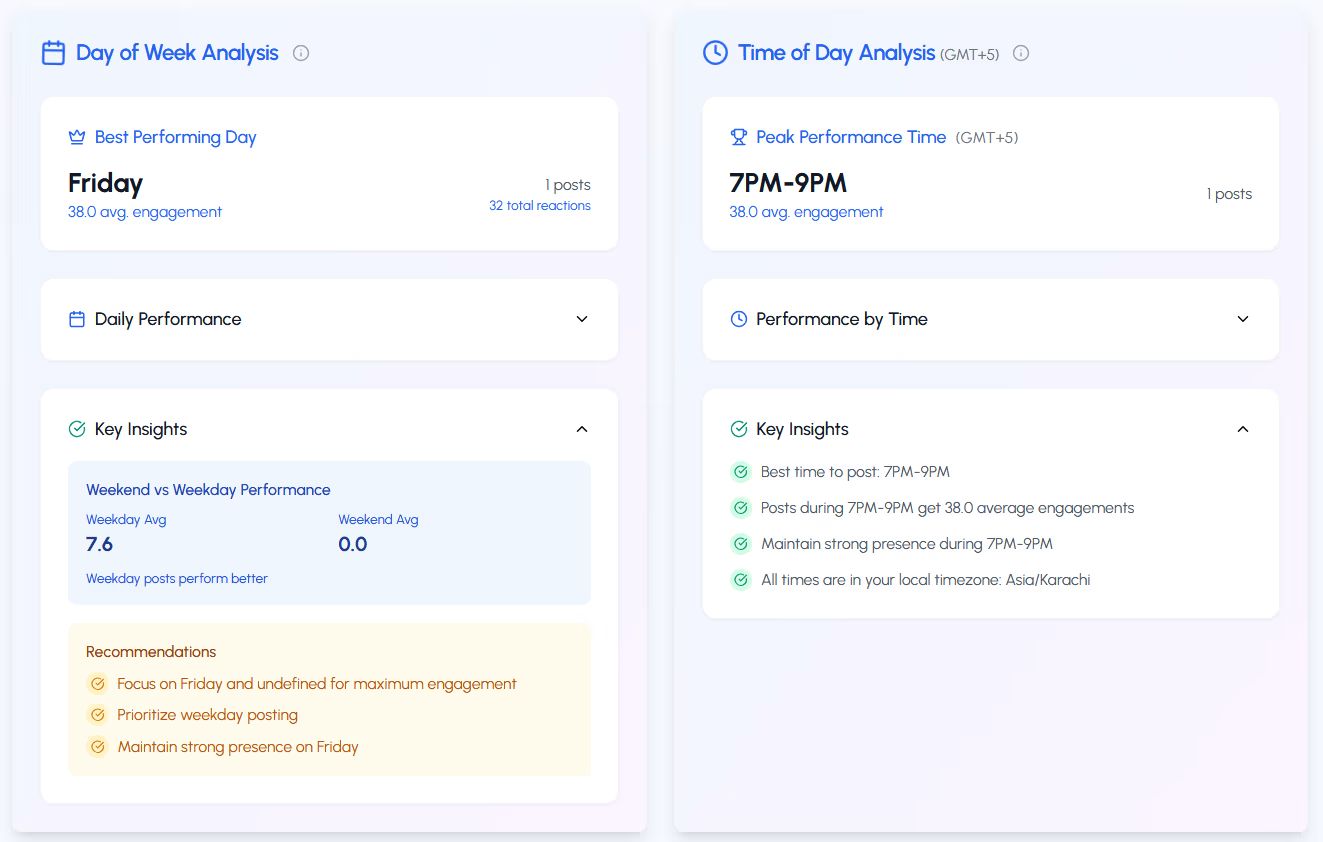Collapse the right Key Insights chevron under Time of Day
1323x842 pixels.
[1243, 429]
